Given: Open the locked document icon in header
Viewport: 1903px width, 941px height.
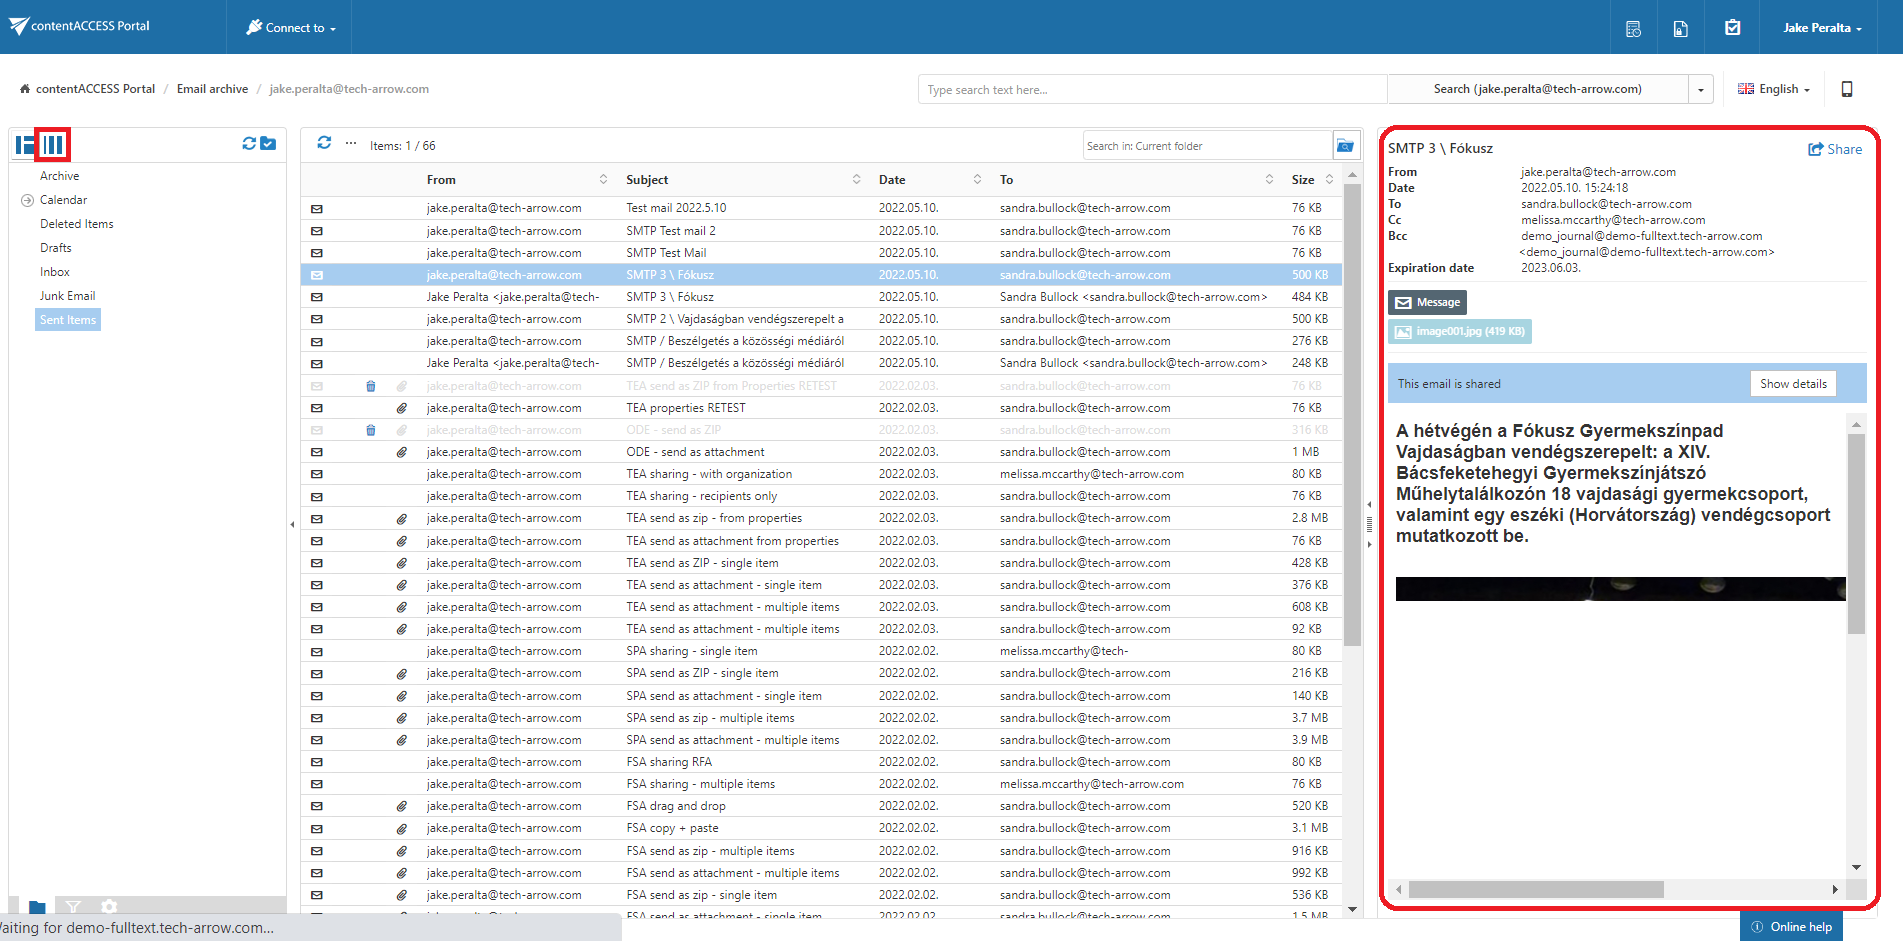Looking at the screenshot, I should pyautogui.click(x=1680, y=28).
